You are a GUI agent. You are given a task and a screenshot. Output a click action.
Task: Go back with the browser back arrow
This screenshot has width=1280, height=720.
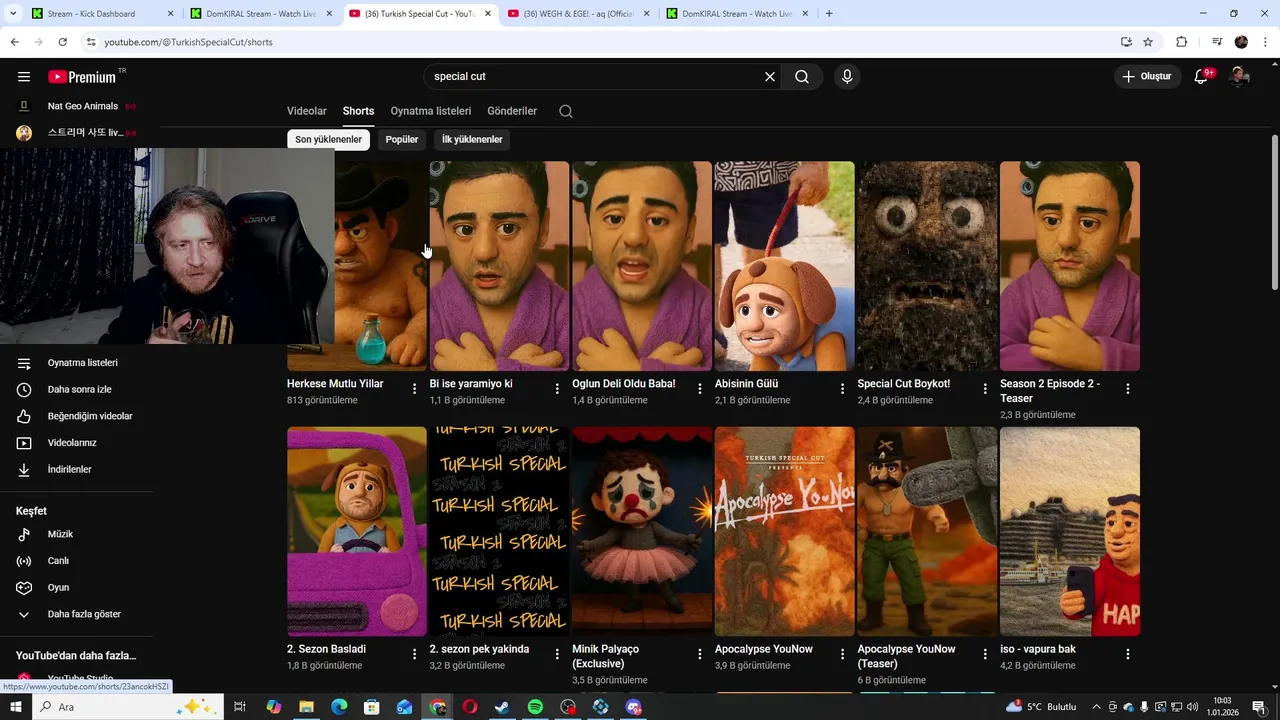click(x=14, y=42)
